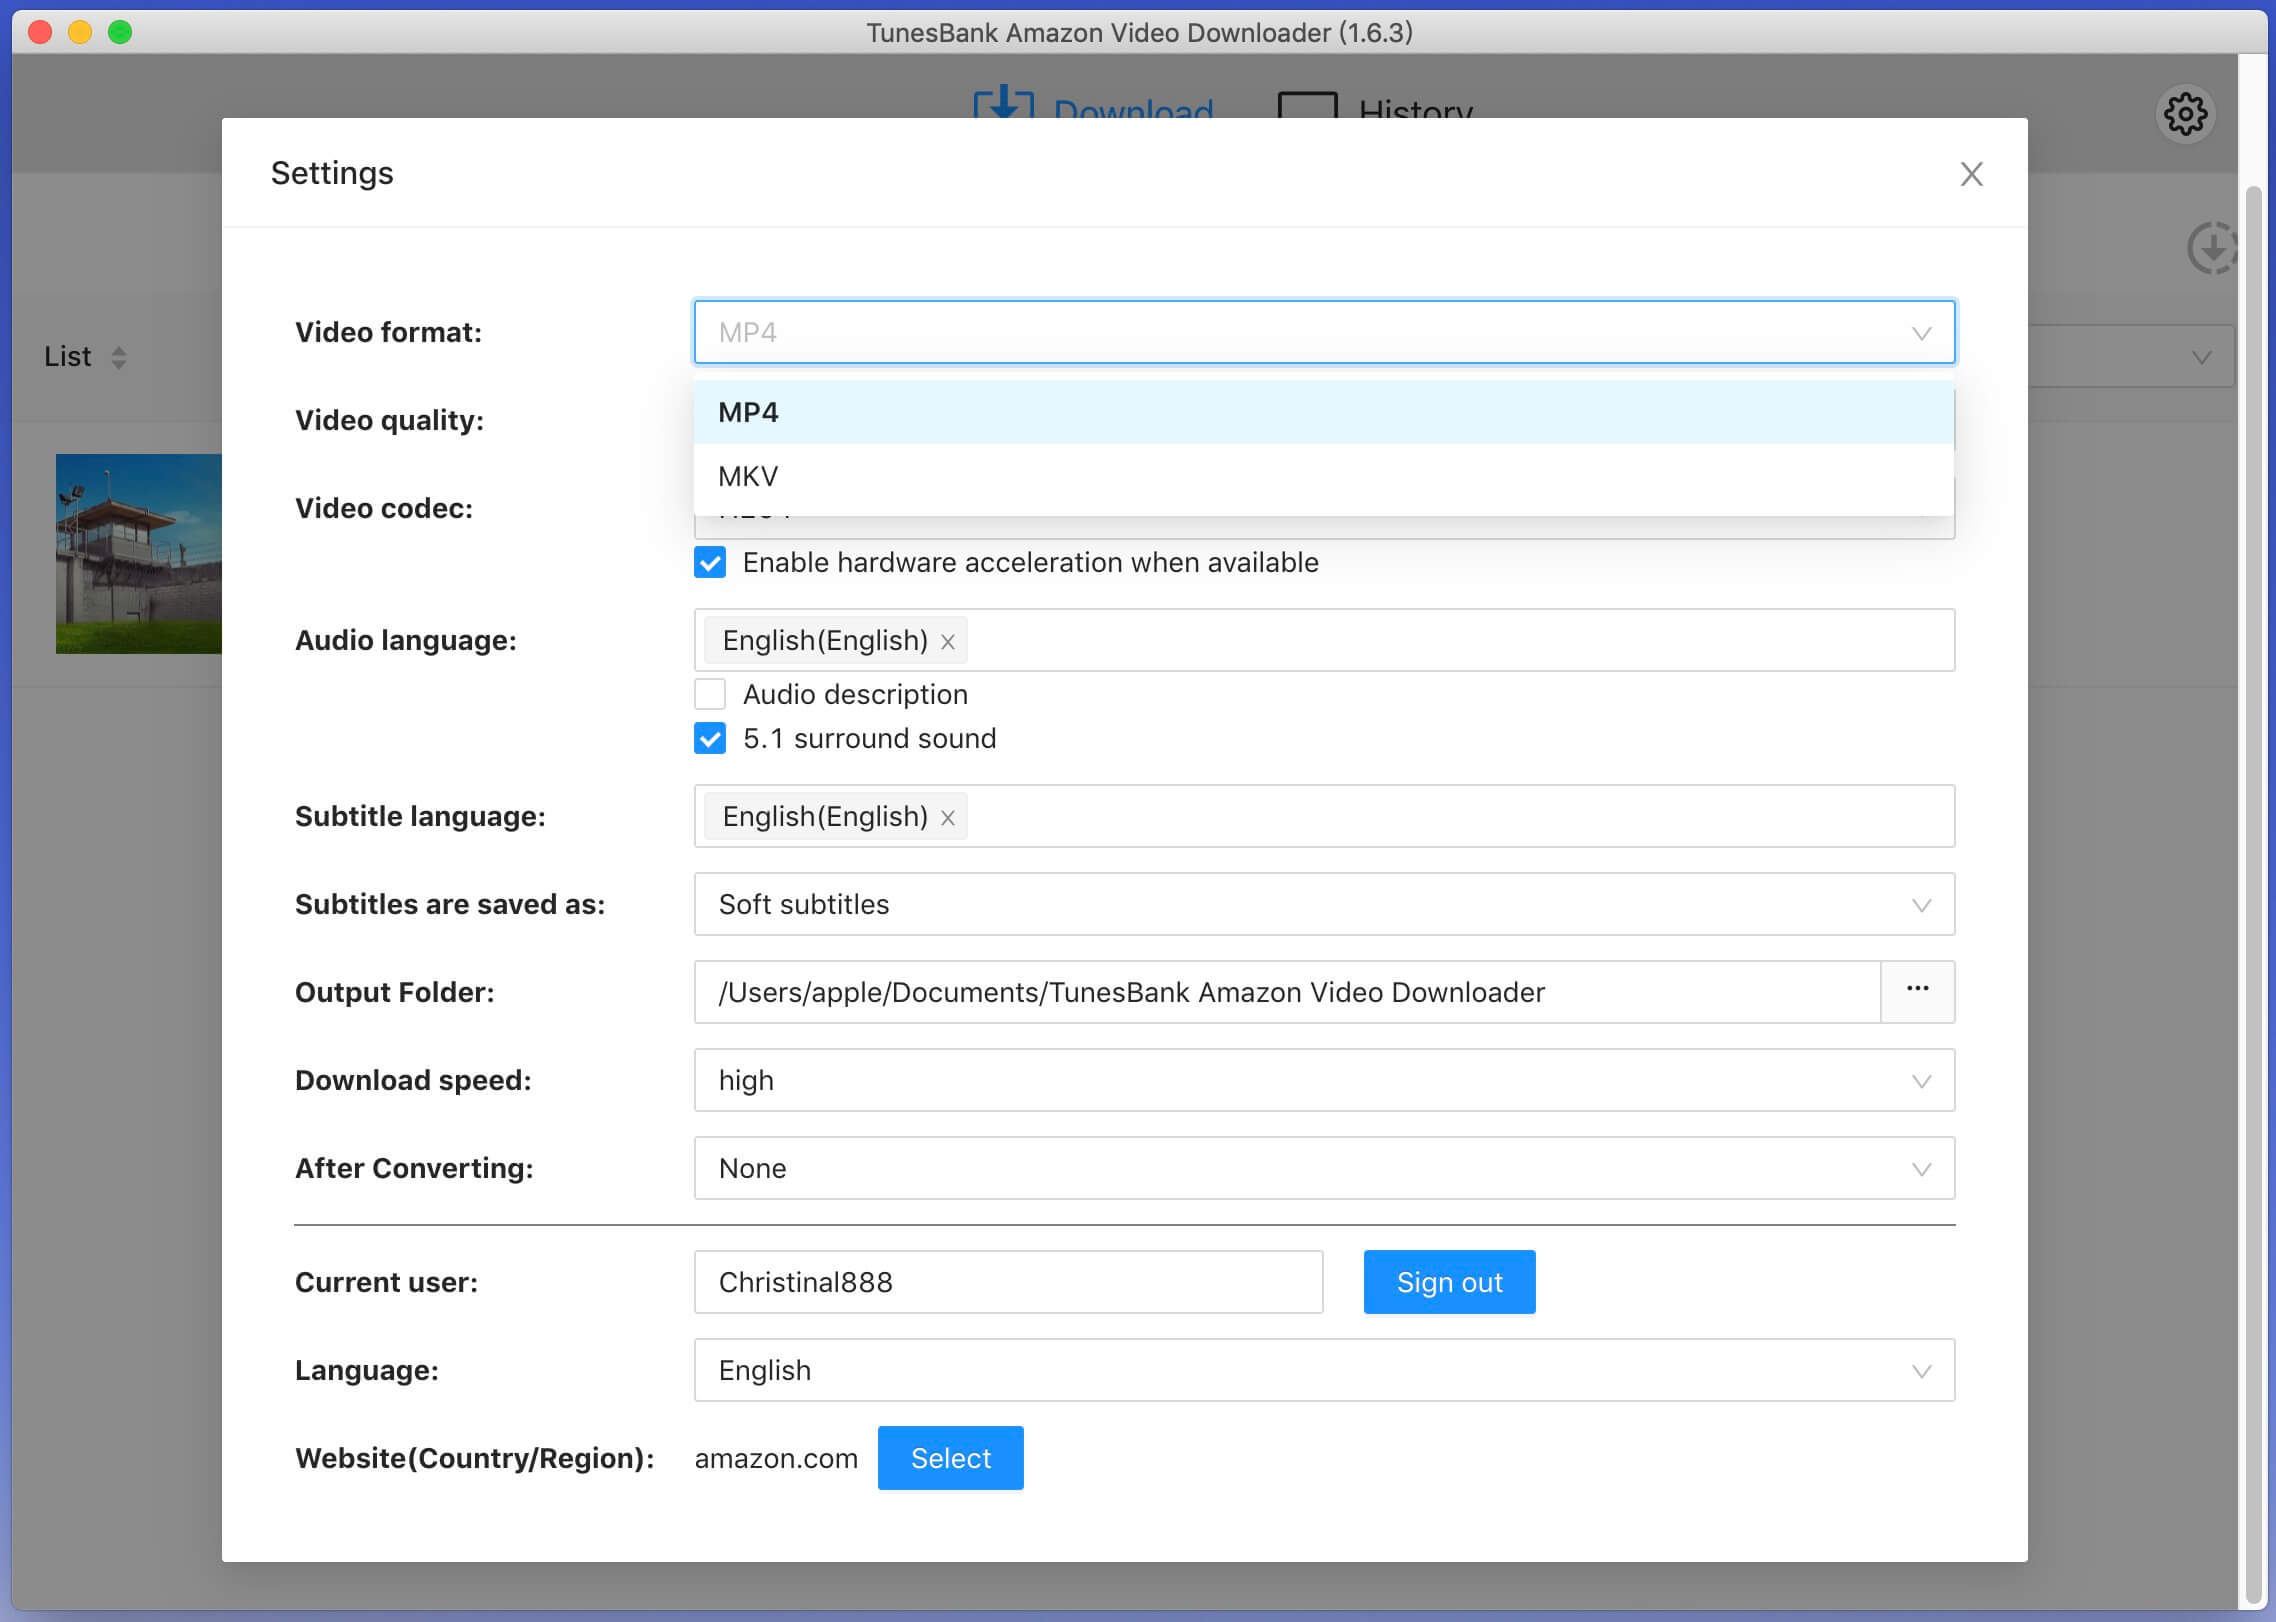Toggle the 5.1 surround sound checkbox
2276x1622 pixels.
click(x=711, y=737)
